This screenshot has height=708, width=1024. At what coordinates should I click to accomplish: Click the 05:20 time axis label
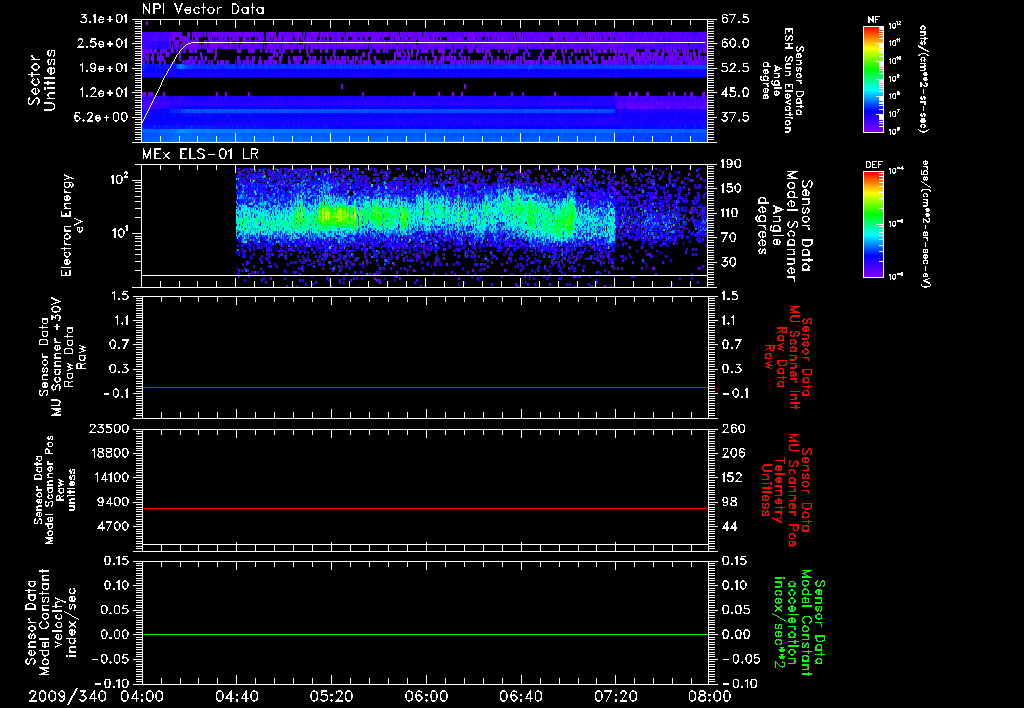point(332,696)
